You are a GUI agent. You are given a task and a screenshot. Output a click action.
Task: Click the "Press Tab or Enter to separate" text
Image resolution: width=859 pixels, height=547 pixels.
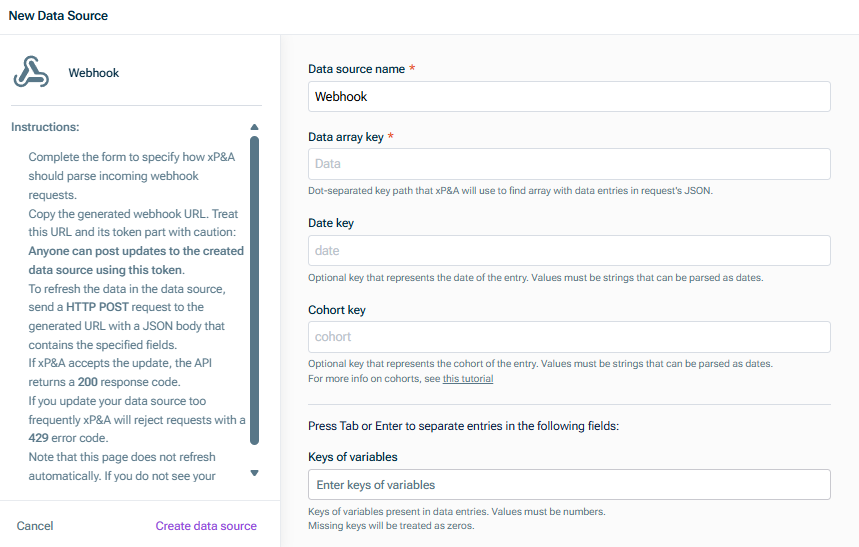click(463, 426)
